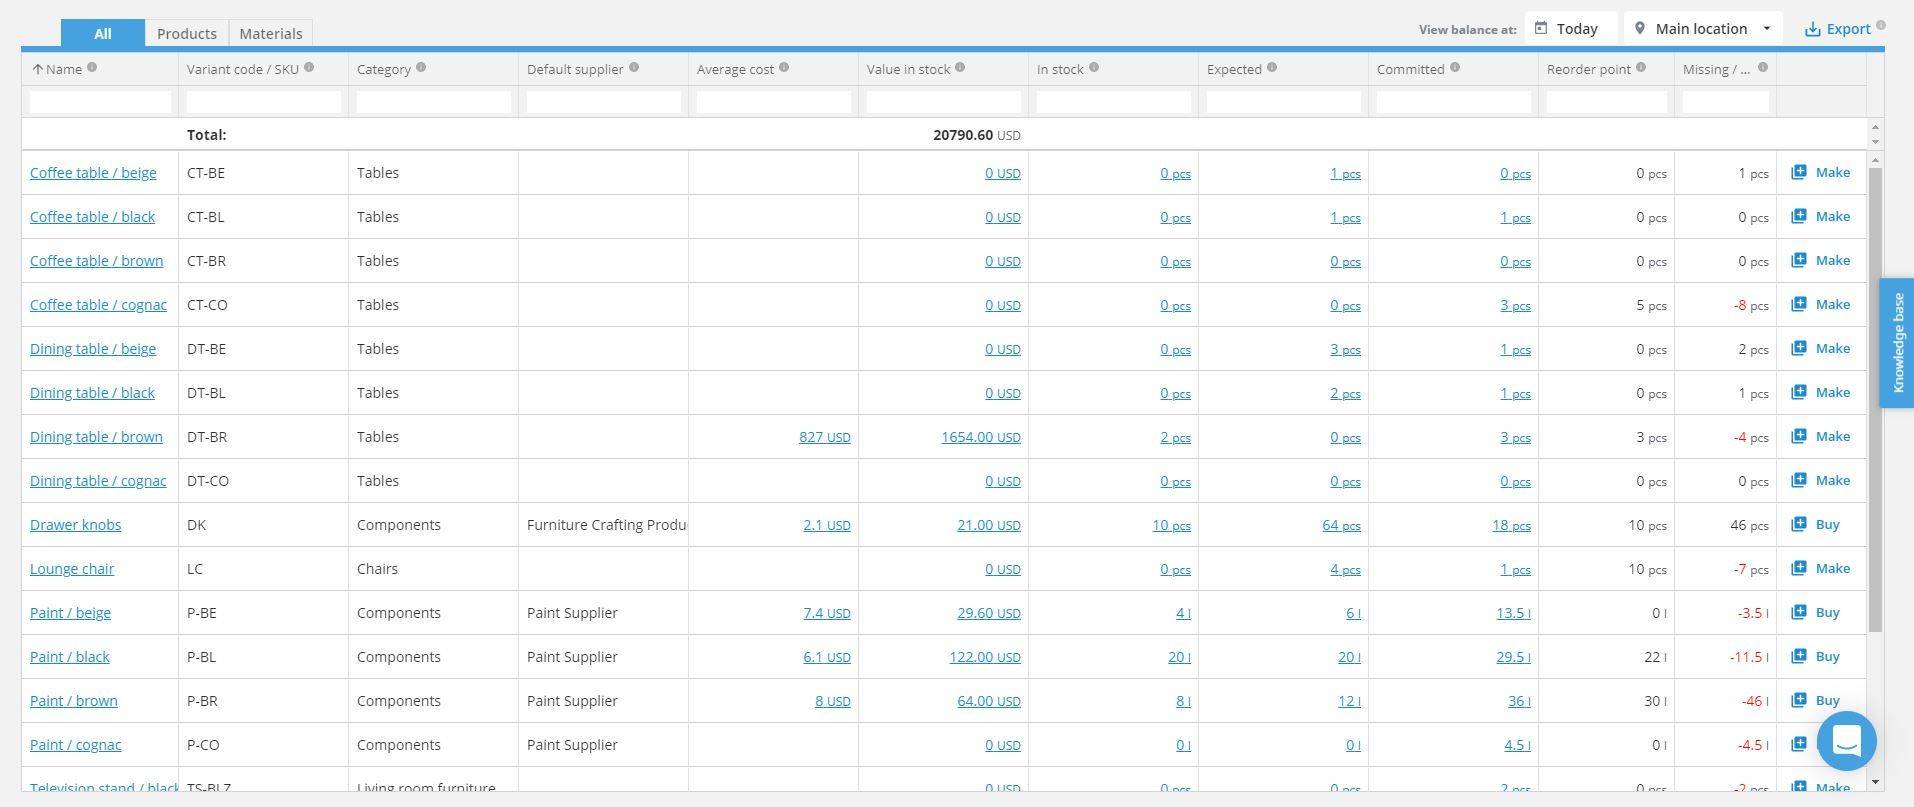Click Make icon for Lounge chair
Screen dimensions: 1914x807
coord(1799,568)
